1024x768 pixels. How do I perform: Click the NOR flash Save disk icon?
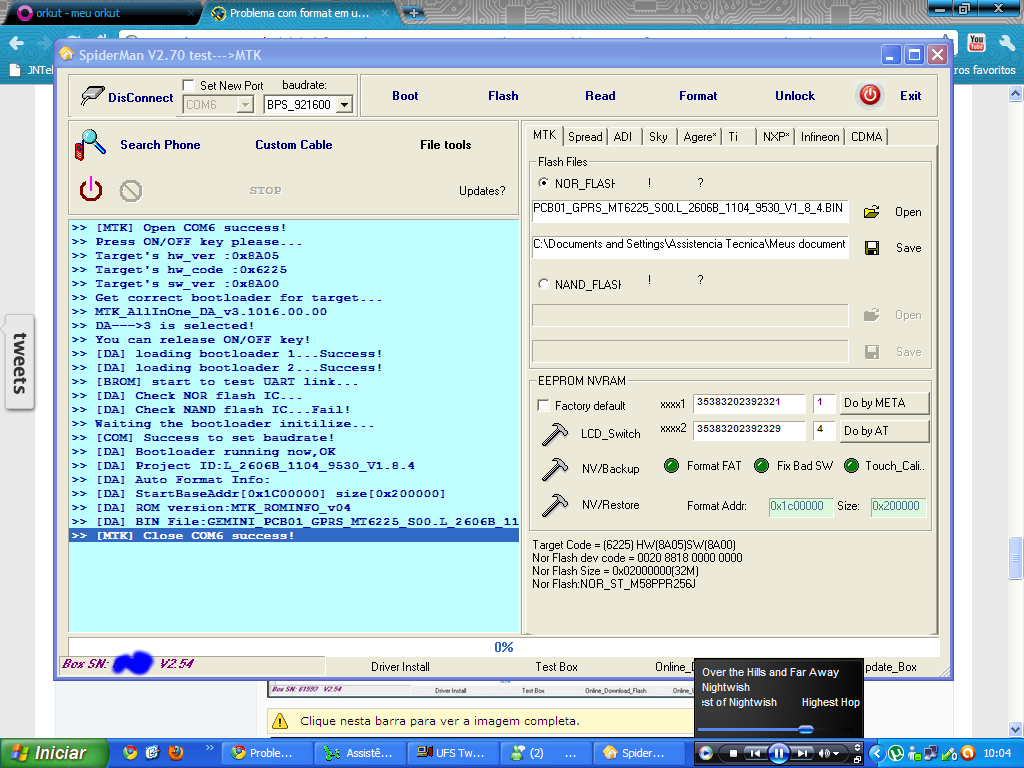872,248
